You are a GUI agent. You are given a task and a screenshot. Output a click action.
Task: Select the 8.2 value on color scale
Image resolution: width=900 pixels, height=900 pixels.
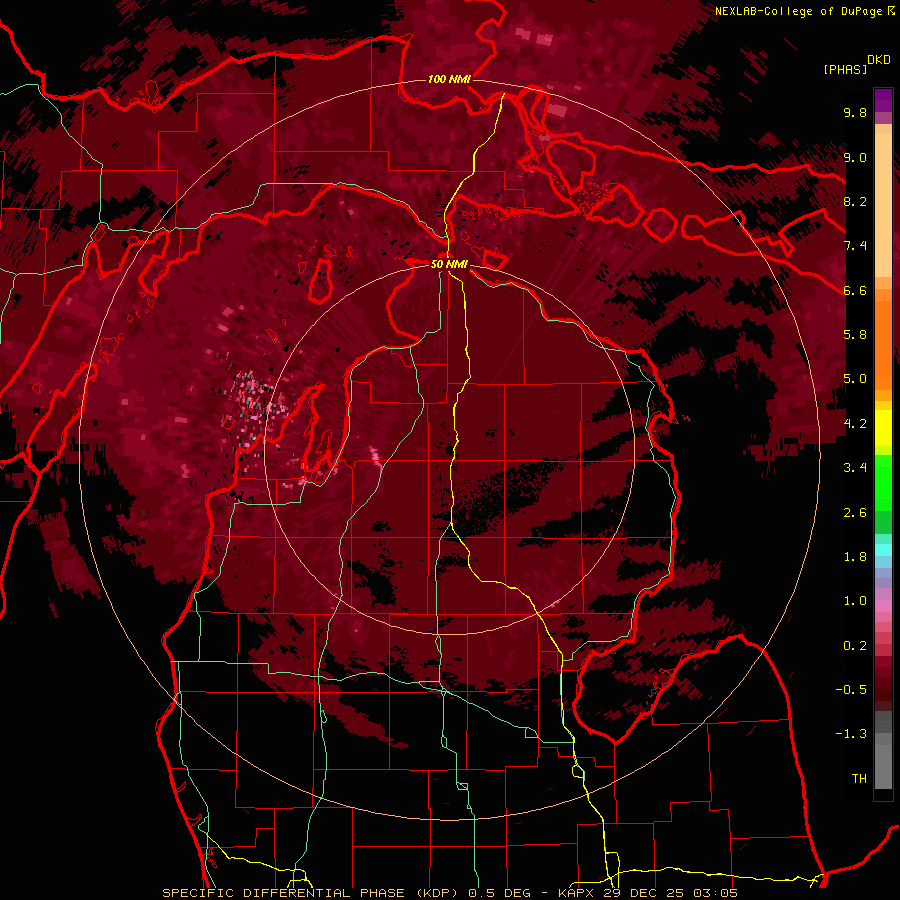click(855, 201)
